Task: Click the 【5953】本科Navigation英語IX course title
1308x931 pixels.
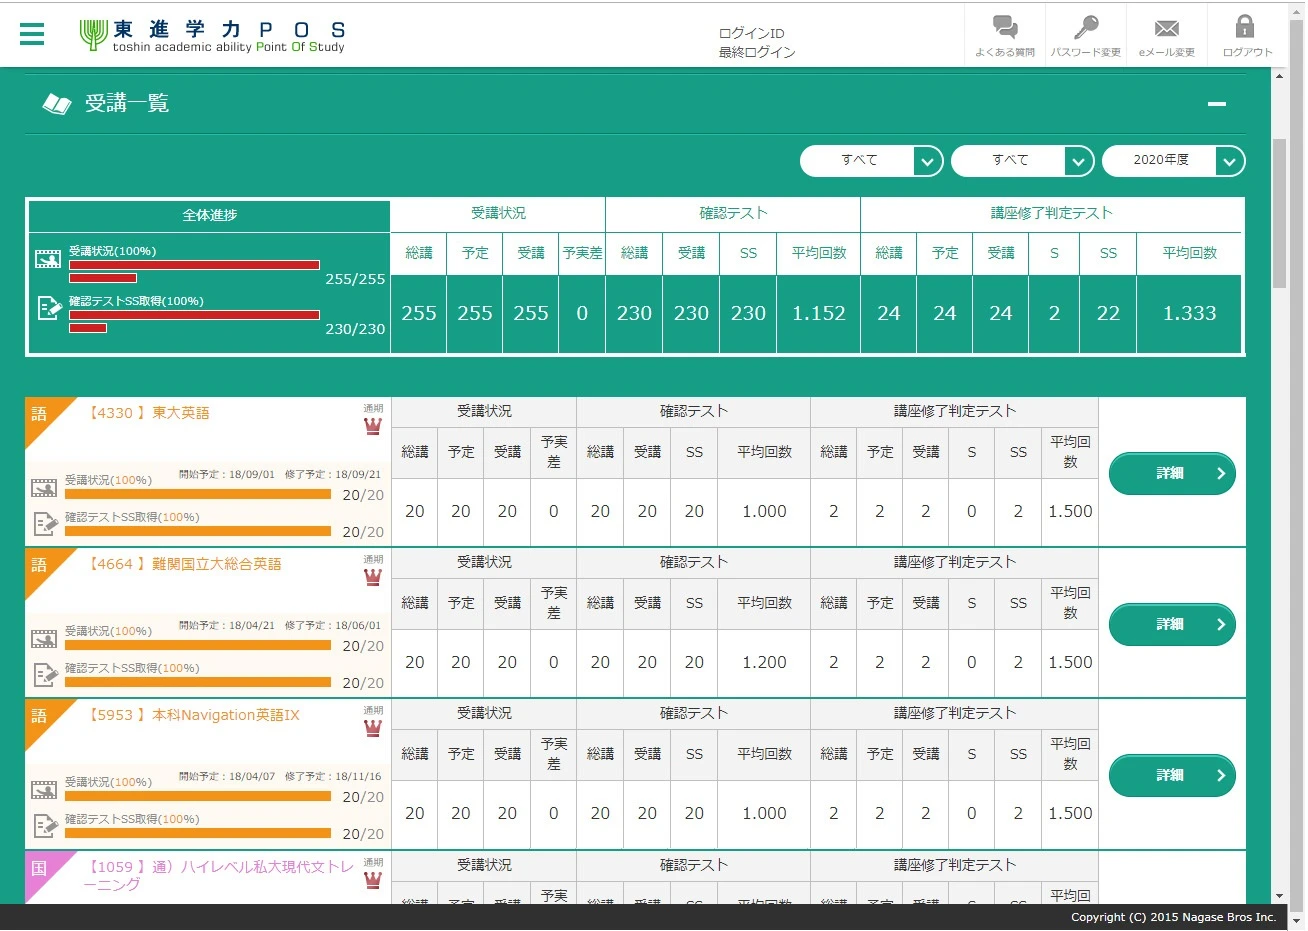Action: (195, 715)
